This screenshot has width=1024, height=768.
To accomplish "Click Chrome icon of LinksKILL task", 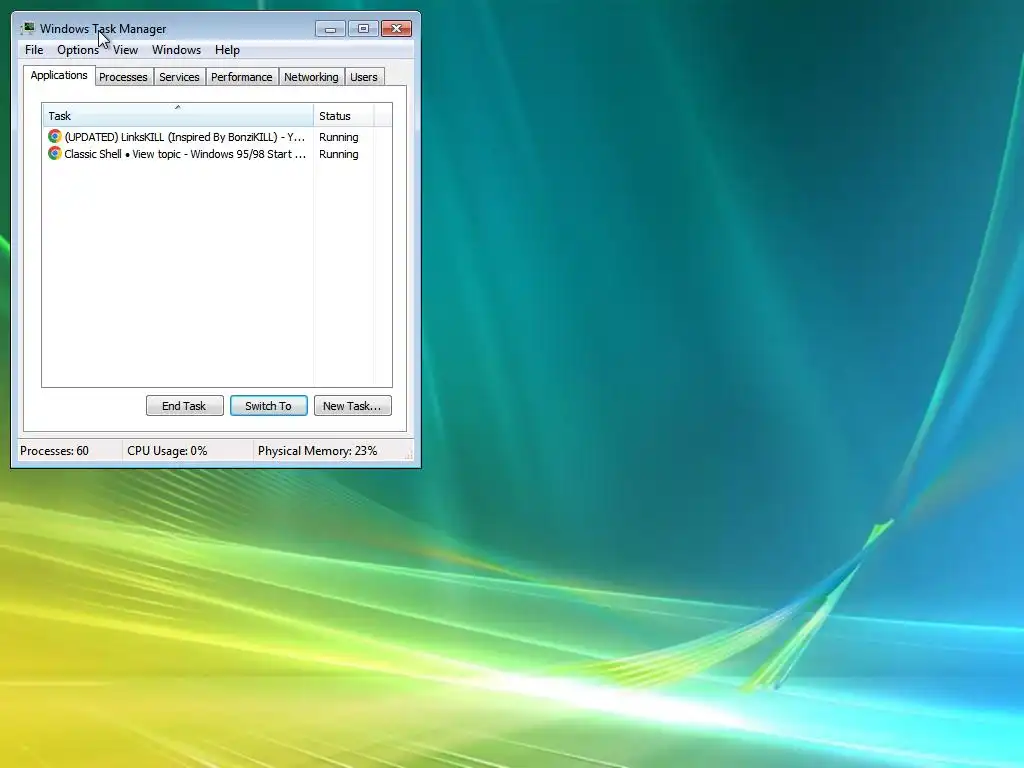I will pyautogui.click(x=55, y=136).
